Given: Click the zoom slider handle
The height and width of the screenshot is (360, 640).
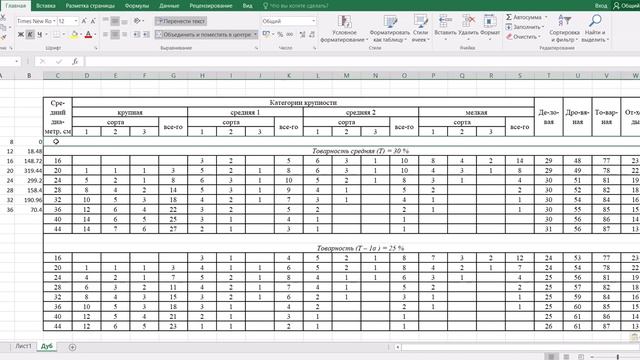Looking at the screenshot, I should [x=618, y=357].
